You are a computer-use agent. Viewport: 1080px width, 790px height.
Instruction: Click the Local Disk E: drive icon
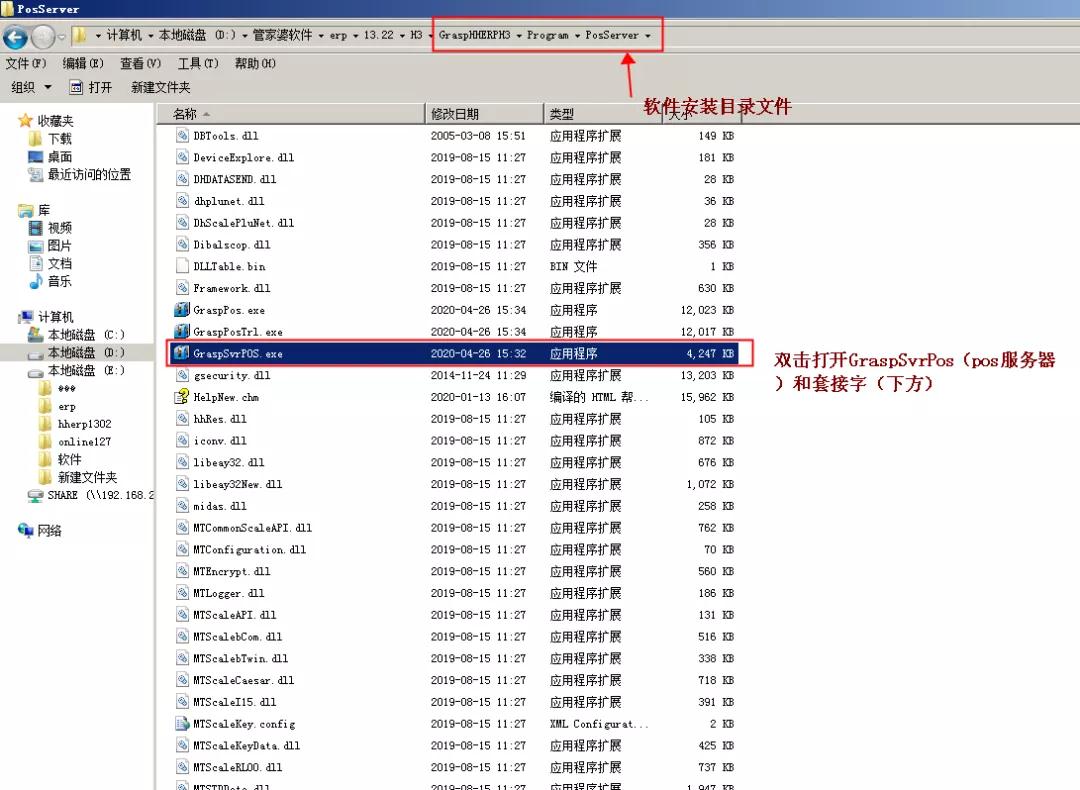click(x=36, y=371)
